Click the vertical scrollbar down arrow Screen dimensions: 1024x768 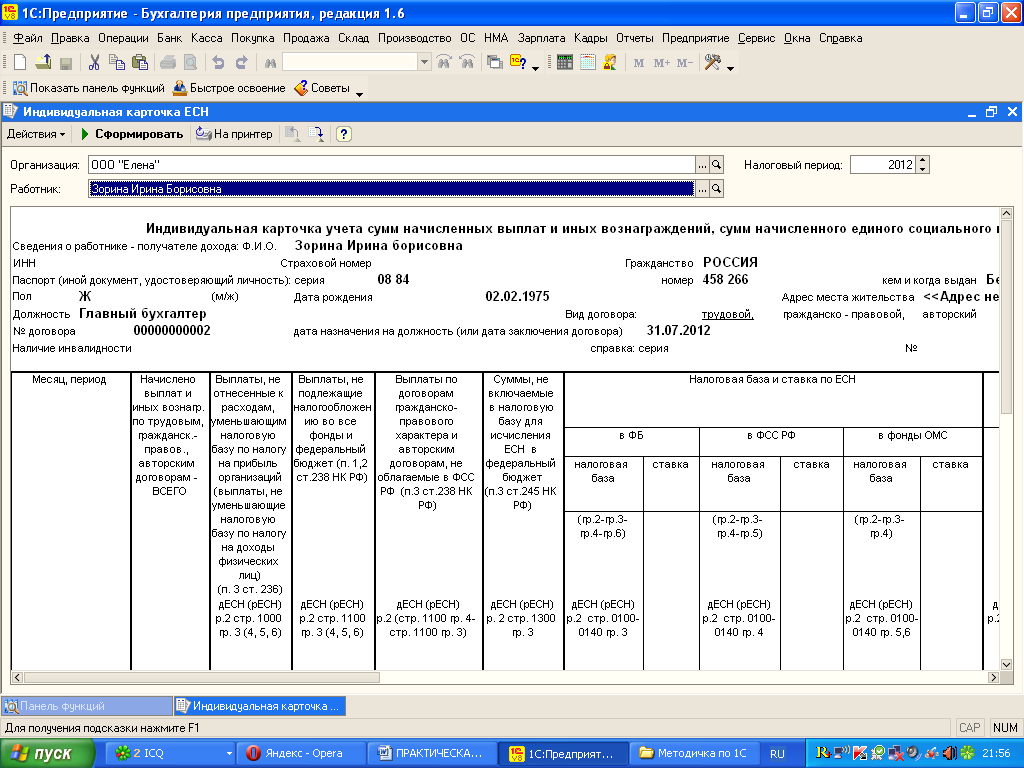[1006, 664]
